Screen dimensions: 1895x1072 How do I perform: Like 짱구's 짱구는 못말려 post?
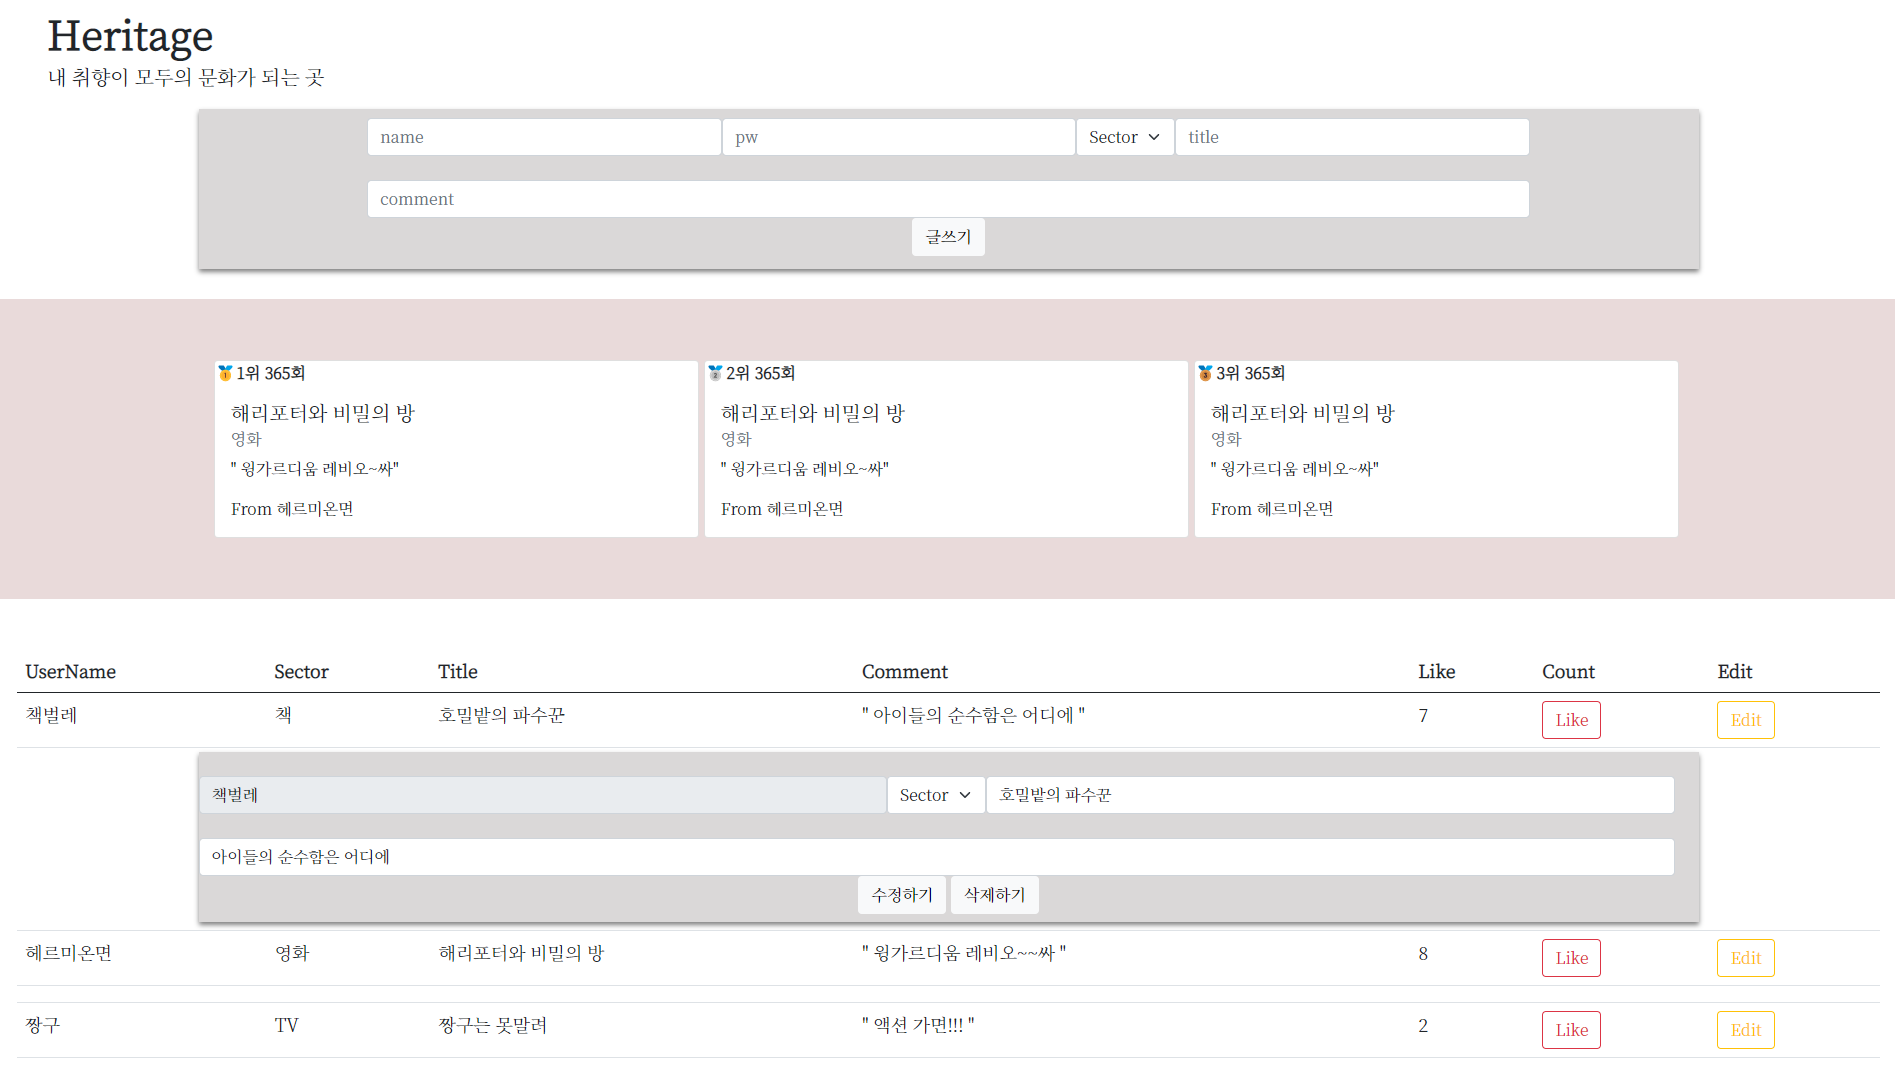point(1570,1029)
